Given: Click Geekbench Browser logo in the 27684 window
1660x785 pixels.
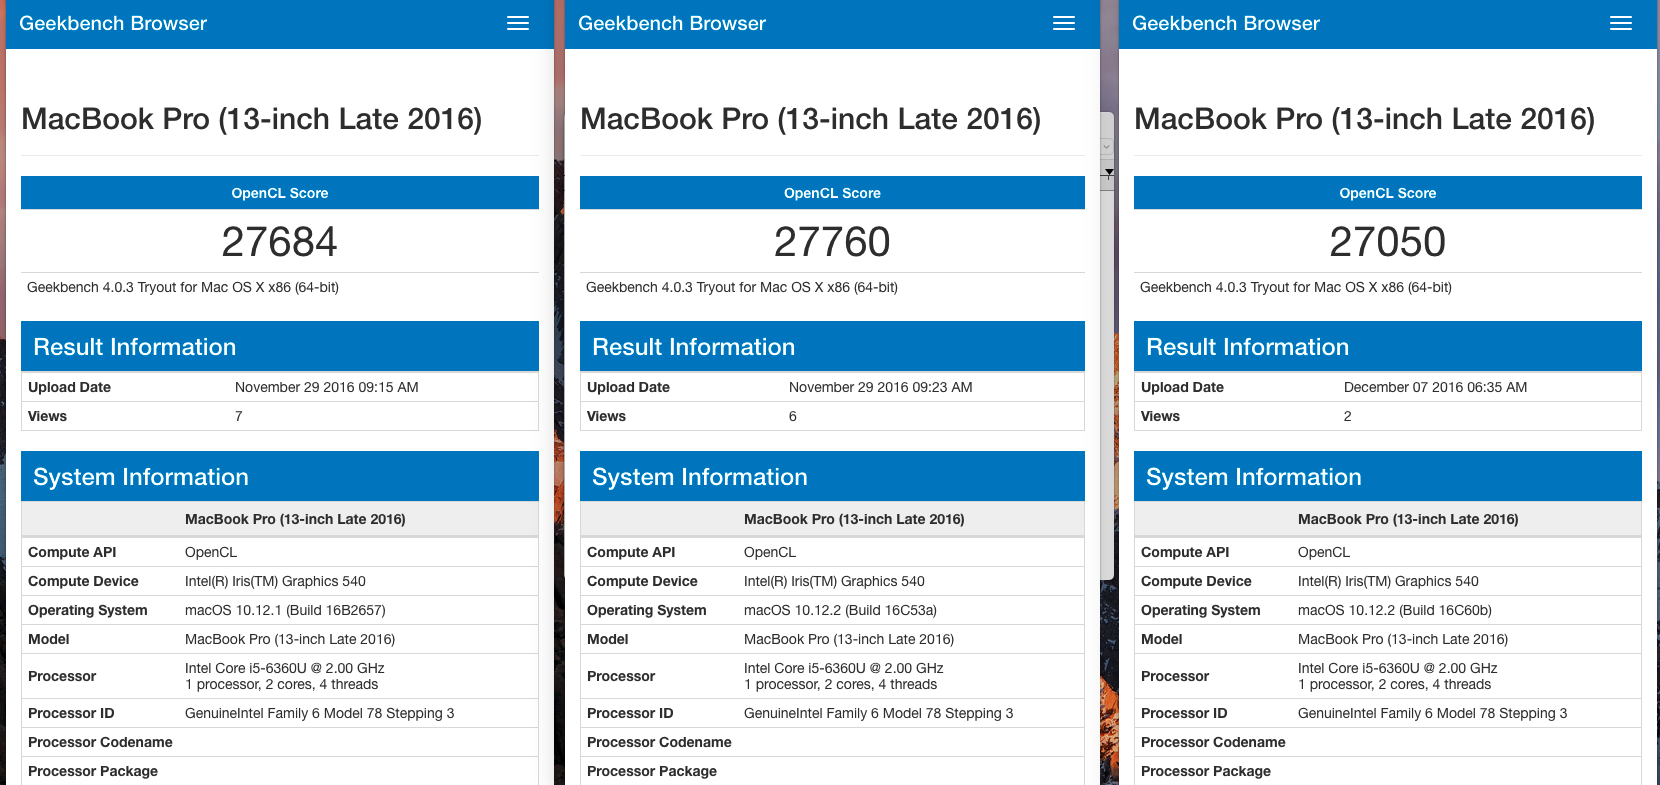Looking at the screenshot, I should [x=113, y=23].
